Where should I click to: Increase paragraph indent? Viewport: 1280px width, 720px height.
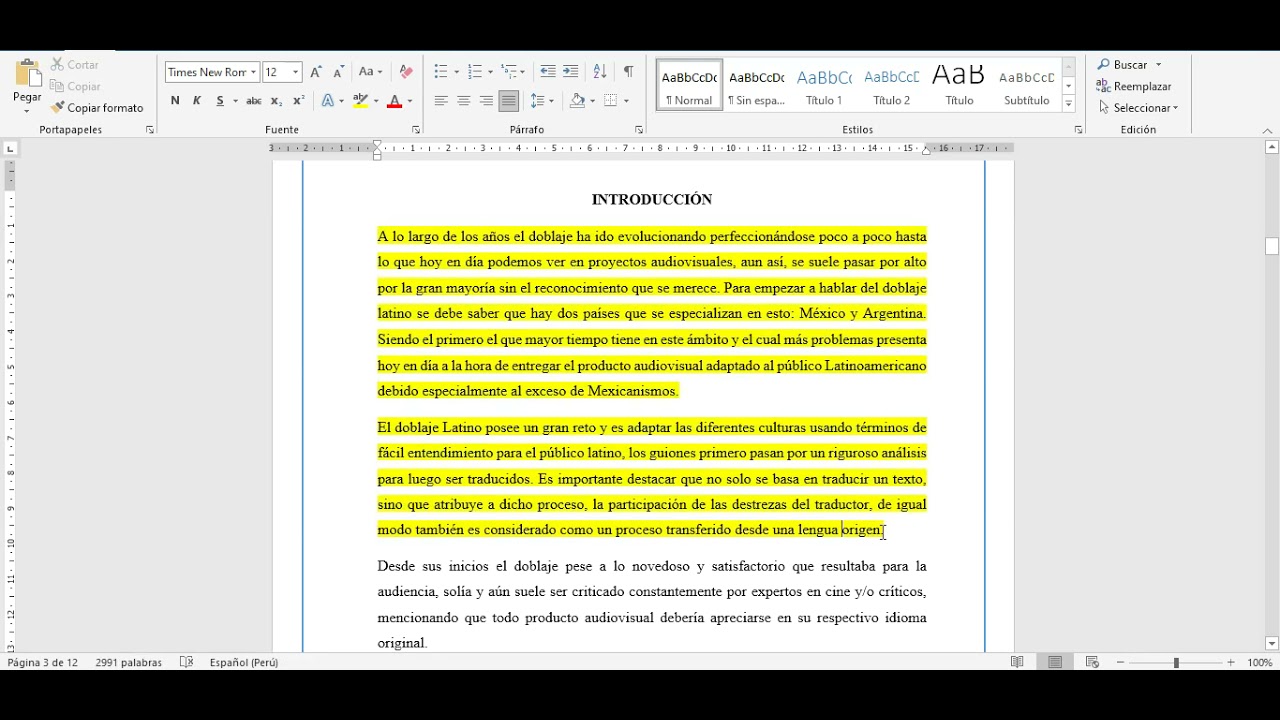571,72
